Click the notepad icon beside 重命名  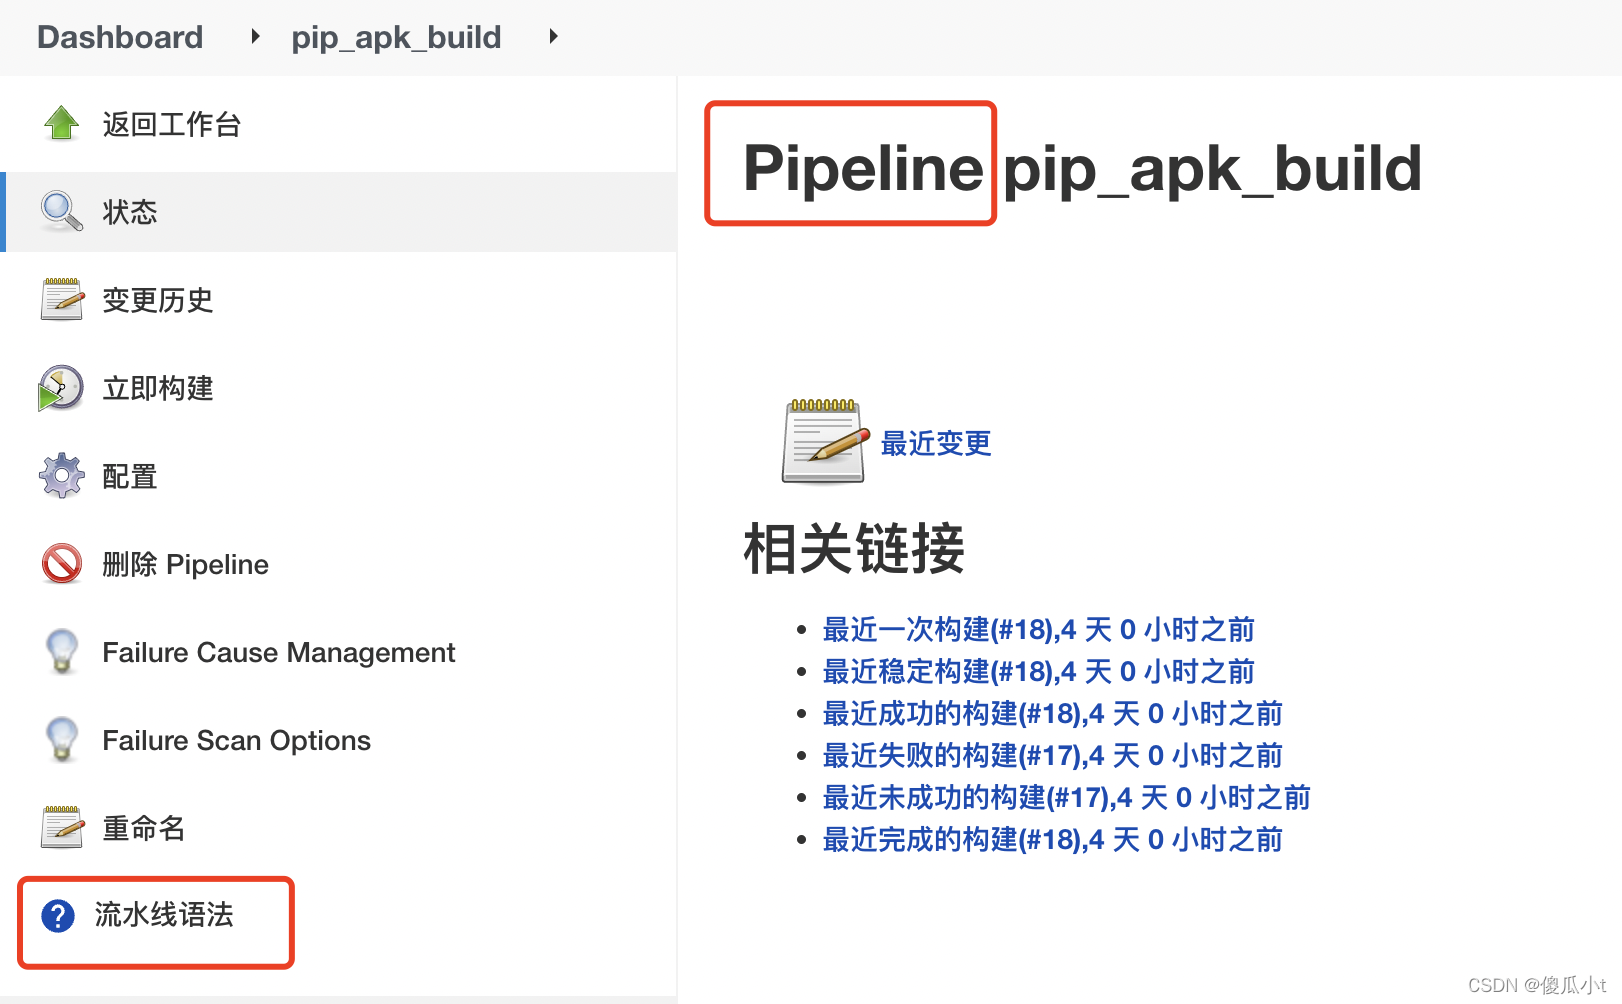pyautogui.click(x=62, y=827)
